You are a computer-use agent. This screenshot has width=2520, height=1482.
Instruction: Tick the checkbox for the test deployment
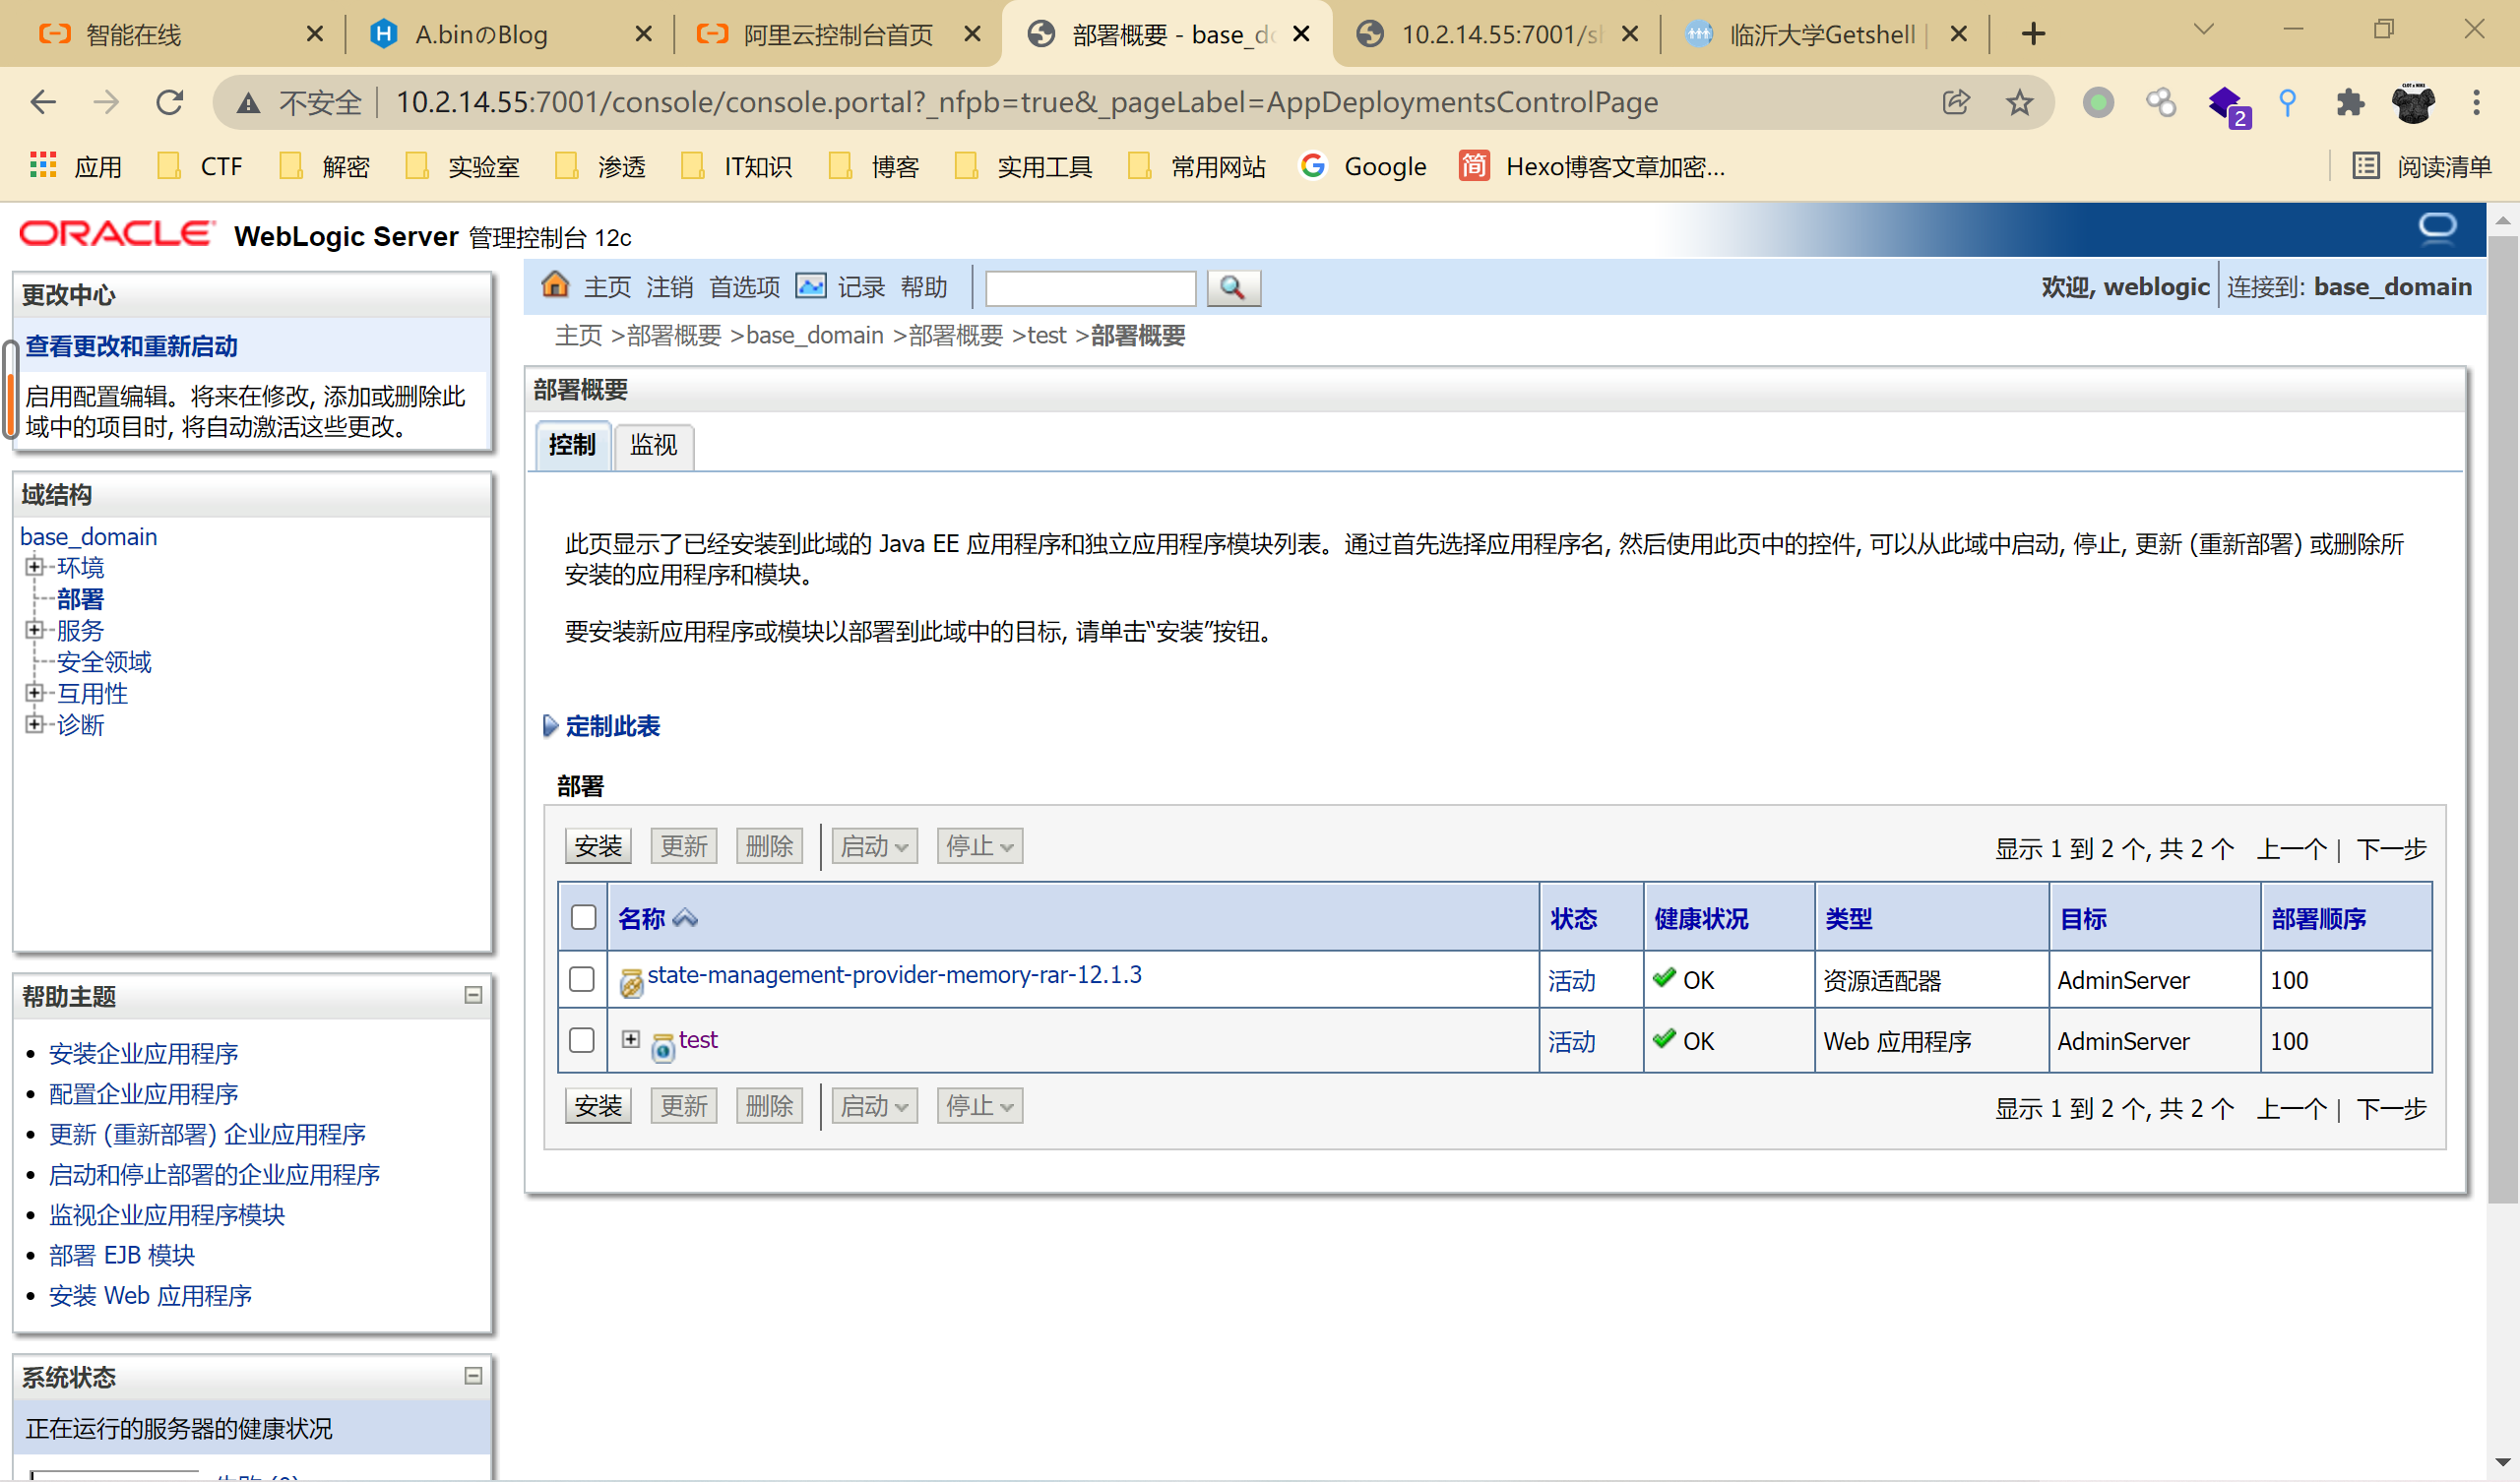click(x=582, y=1040)
